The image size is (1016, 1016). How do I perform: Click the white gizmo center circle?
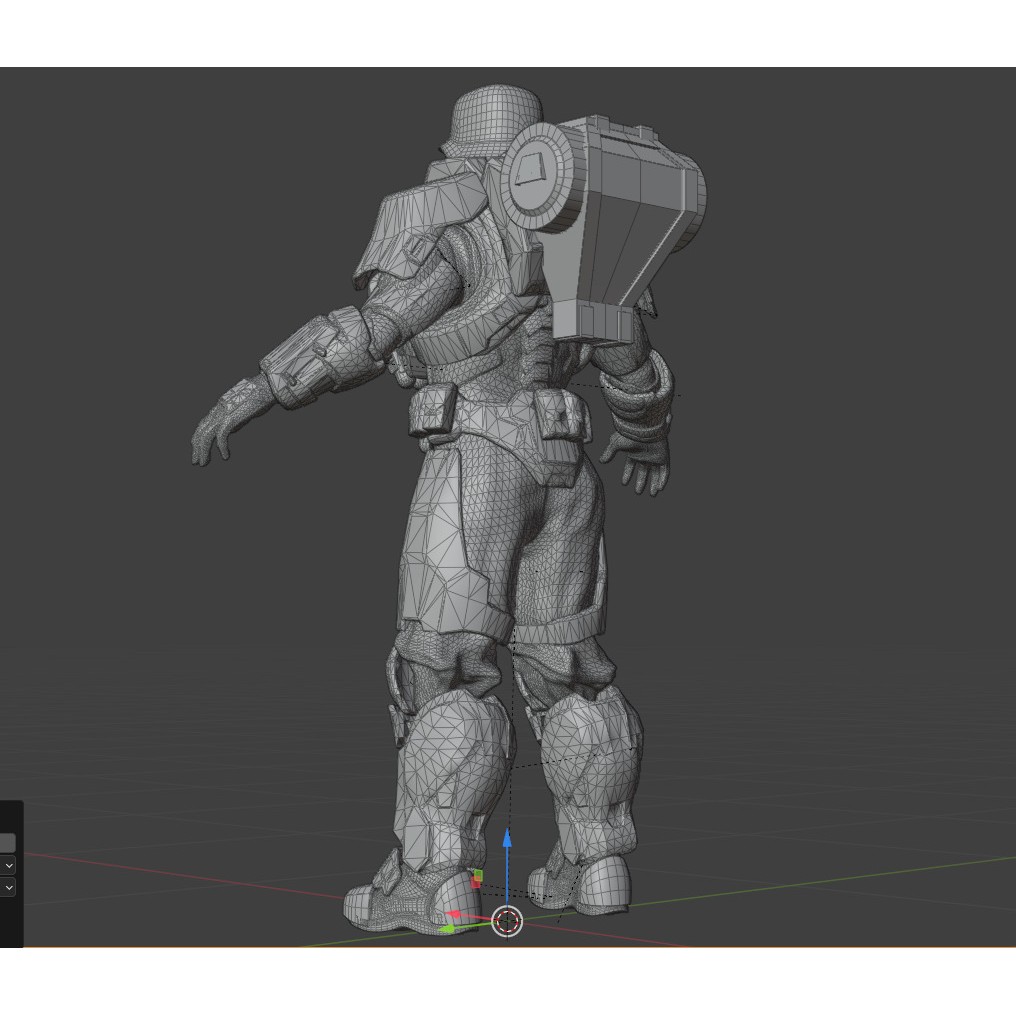click(x=507, y=921)
